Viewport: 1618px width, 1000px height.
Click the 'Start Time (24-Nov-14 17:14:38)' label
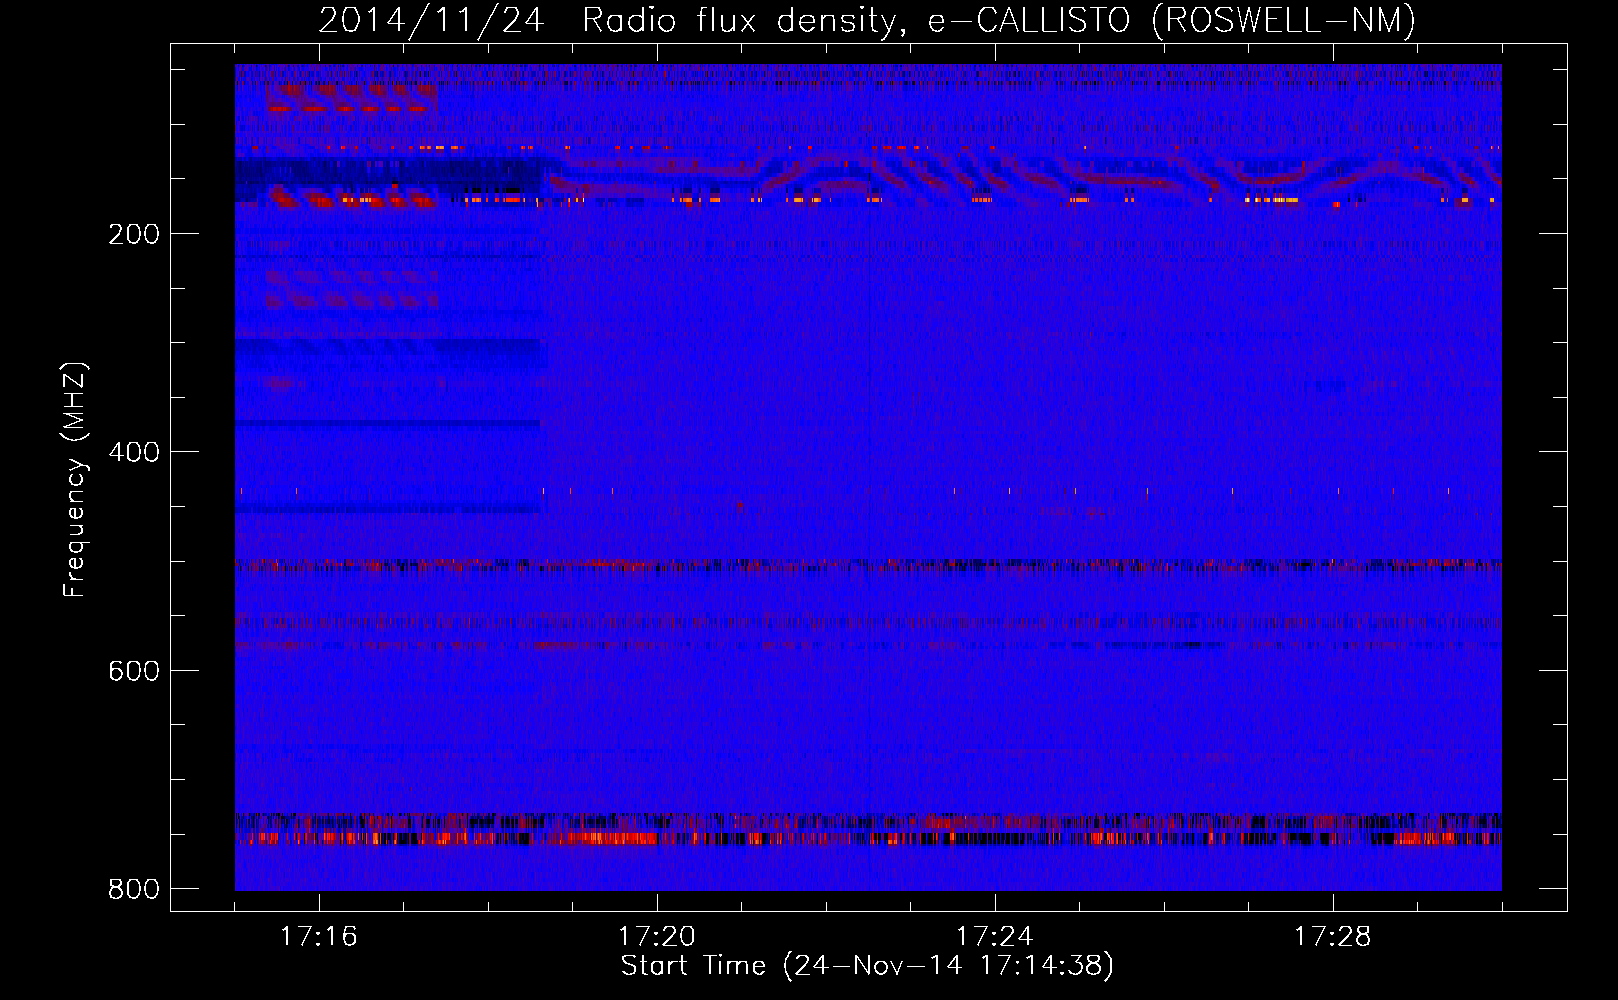867,966
